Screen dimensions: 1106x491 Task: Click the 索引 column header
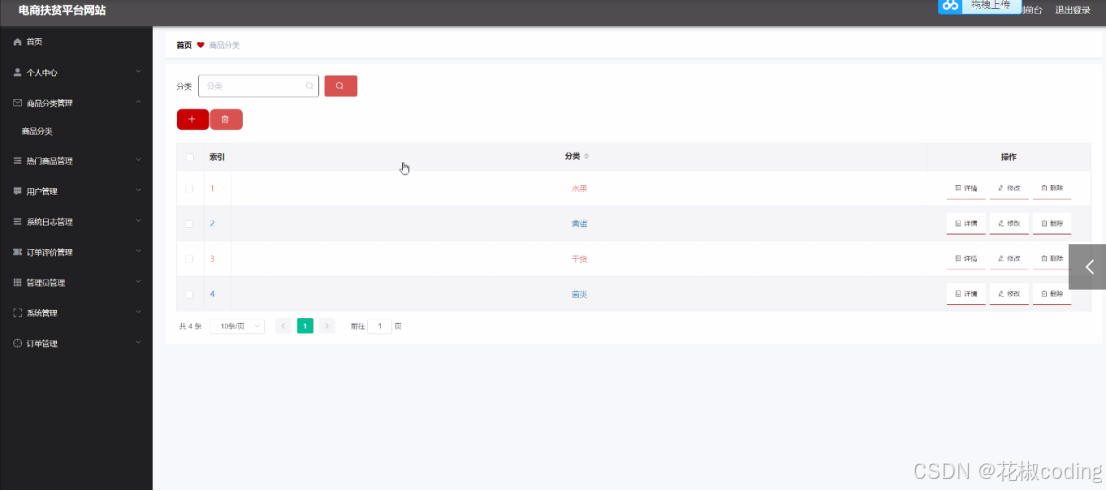(x=217, y=157)
